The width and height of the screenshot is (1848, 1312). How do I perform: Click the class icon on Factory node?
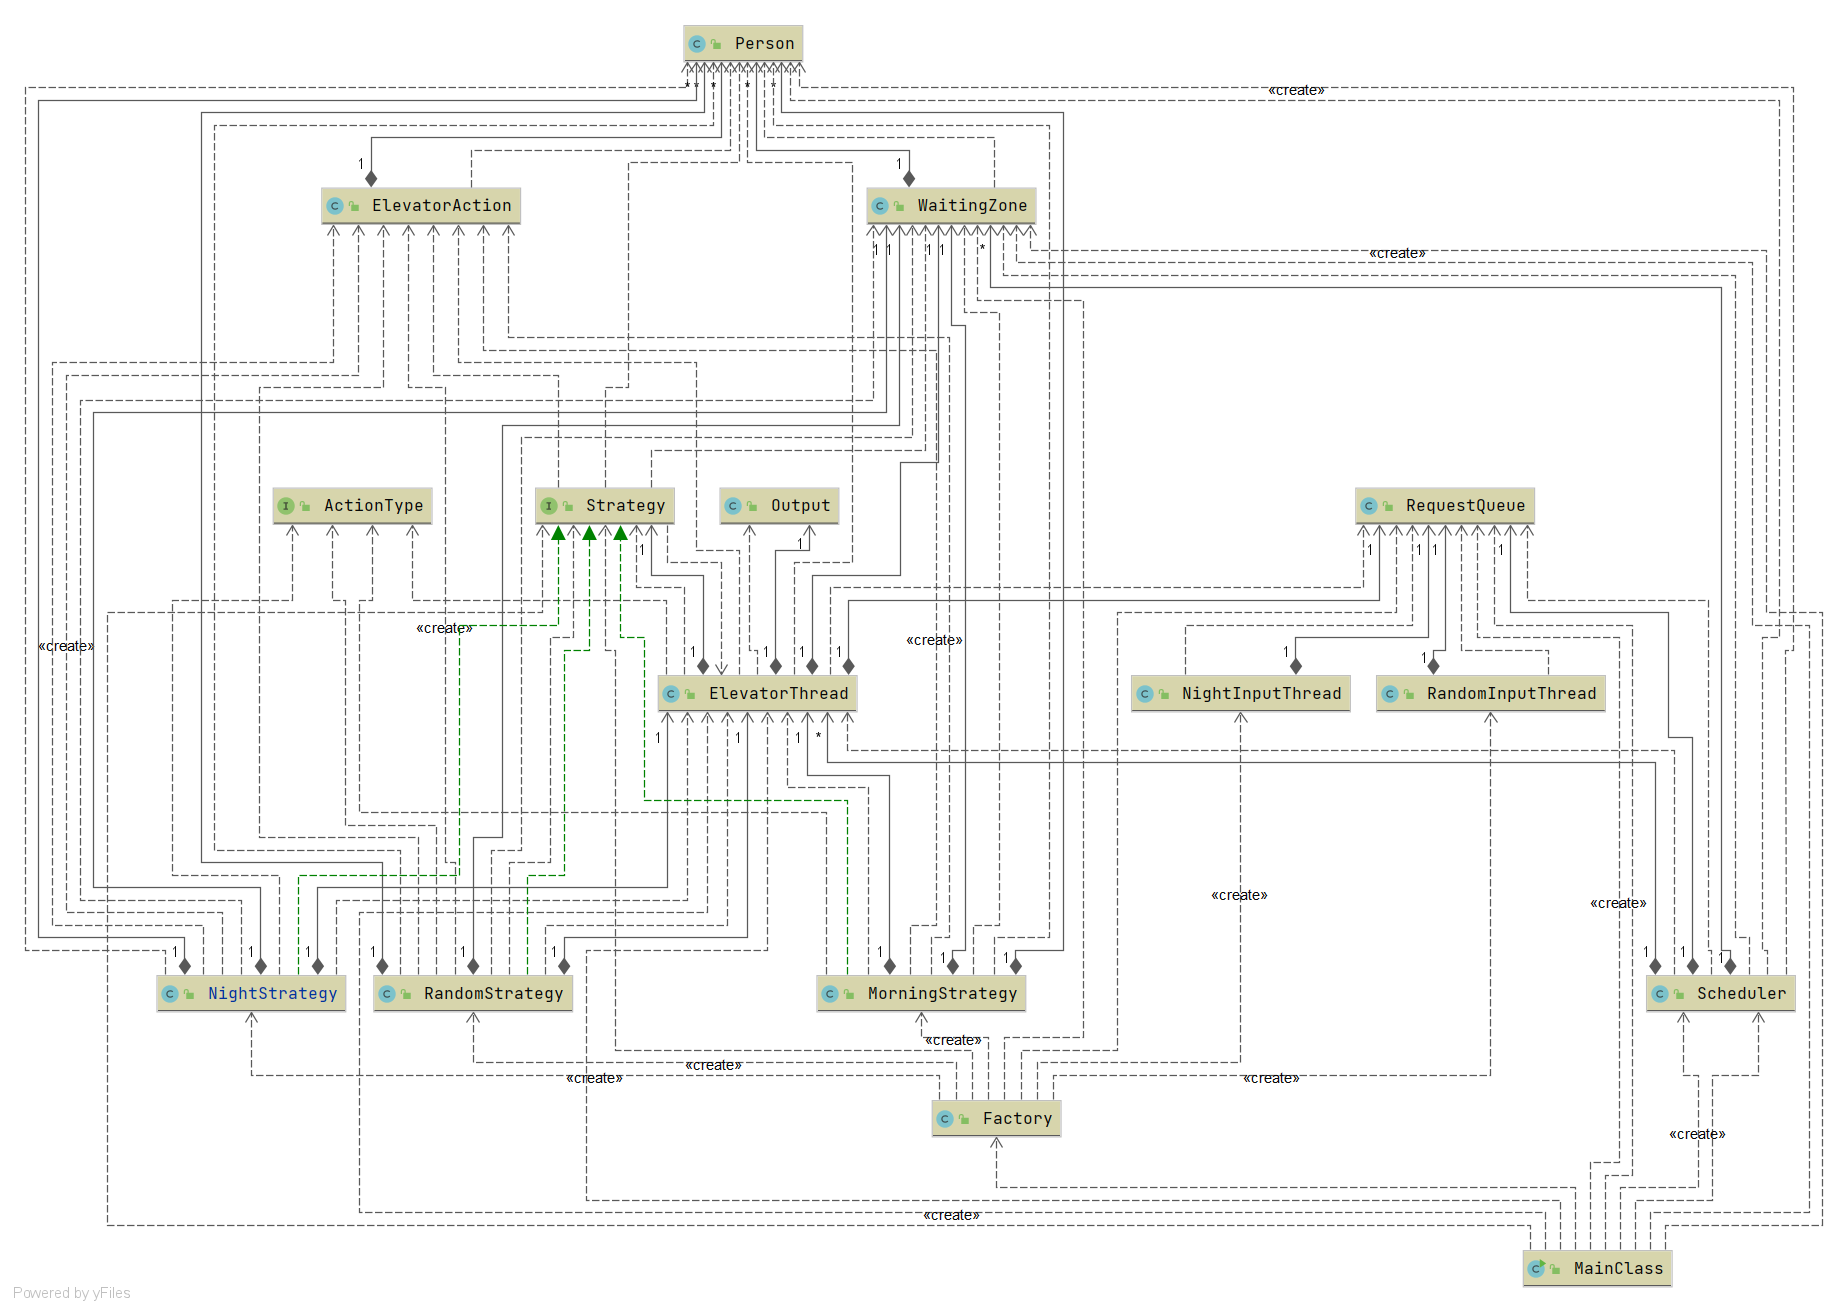(945, 1119)
